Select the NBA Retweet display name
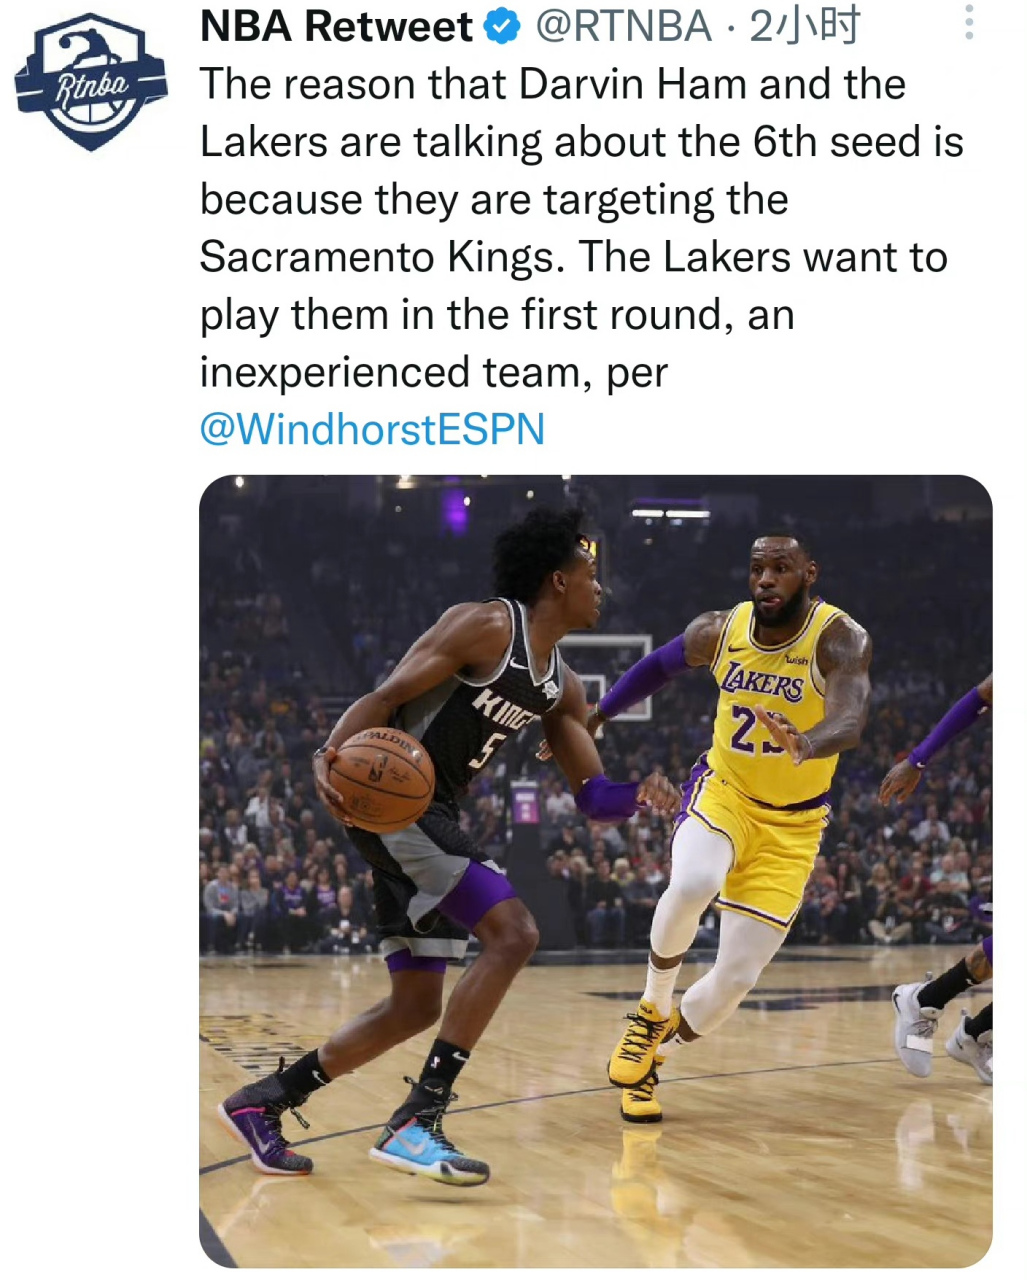1027x1280 pixels. [330, 27]
